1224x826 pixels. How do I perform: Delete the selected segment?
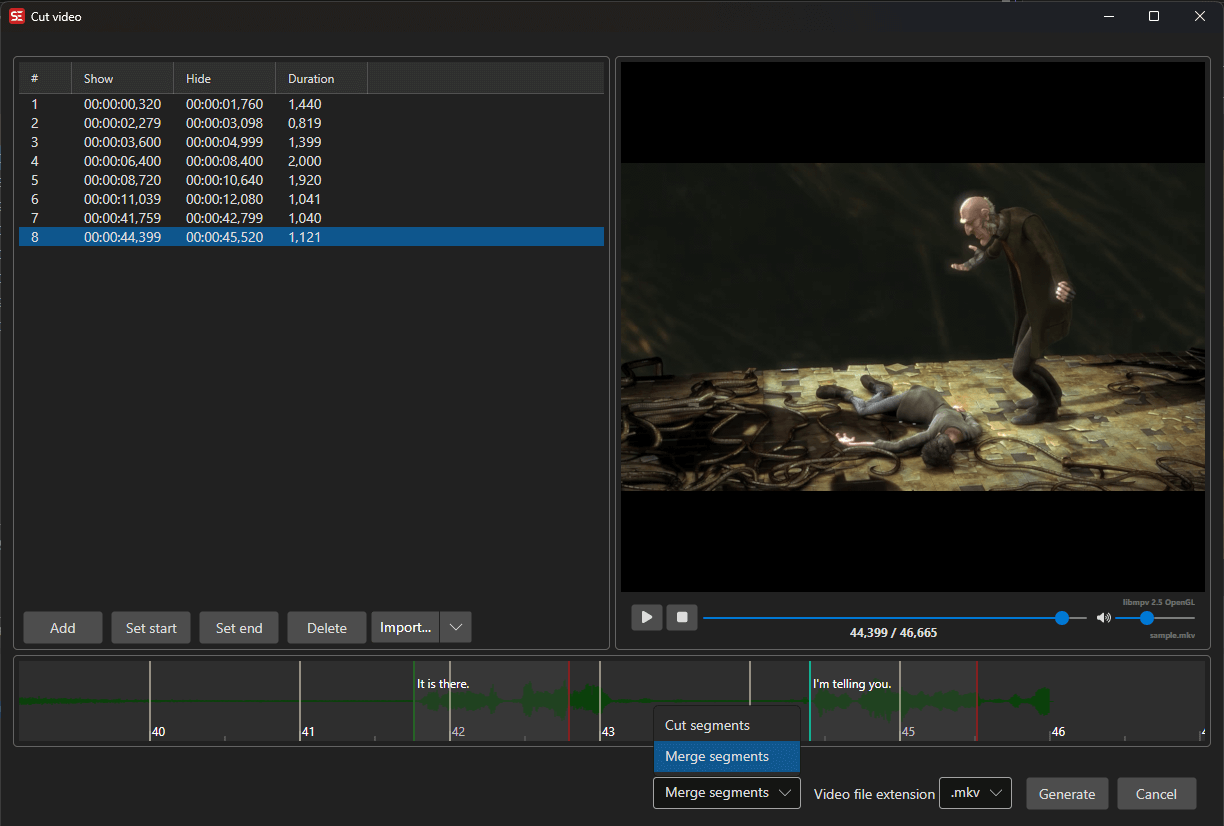click(326, 627)
